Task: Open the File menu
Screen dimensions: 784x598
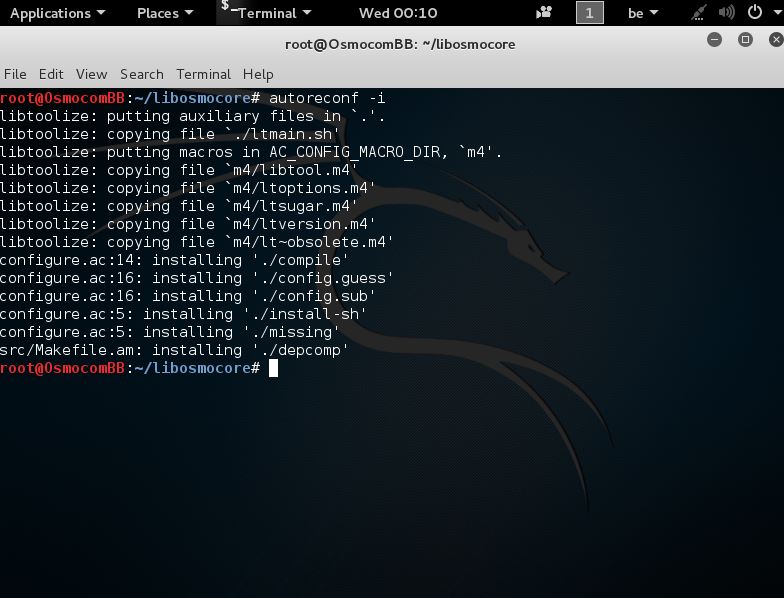Action: coord(15,74)
